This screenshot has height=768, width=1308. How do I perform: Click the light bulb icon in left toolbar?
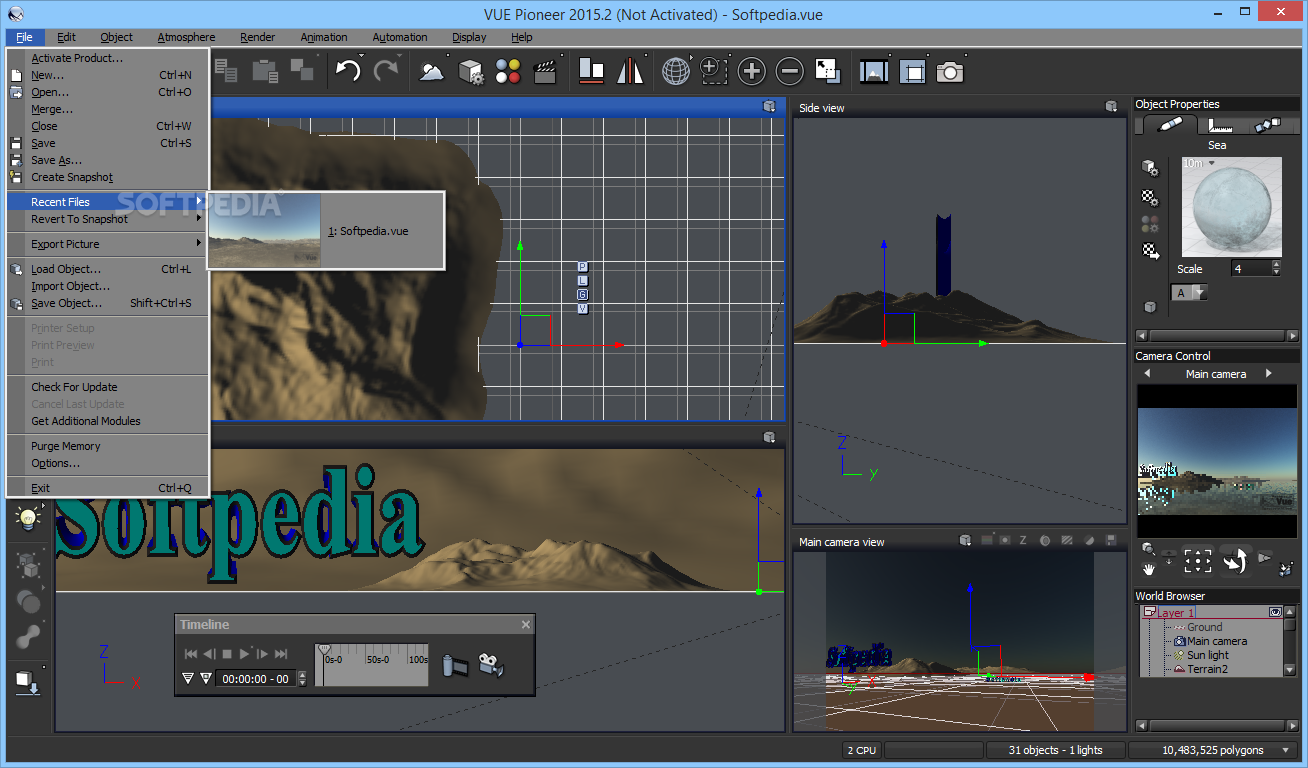(27, 517)
